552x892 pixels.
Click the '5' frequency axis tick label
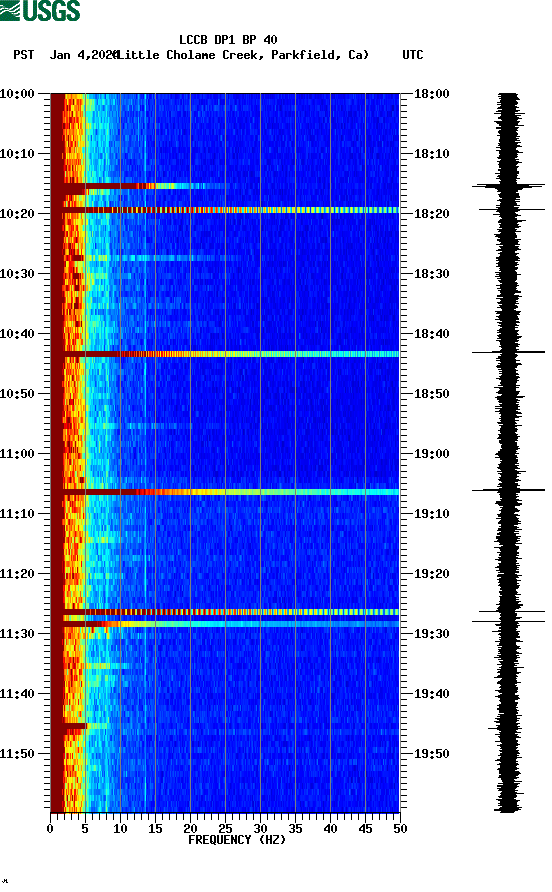[x=85, y=829]
